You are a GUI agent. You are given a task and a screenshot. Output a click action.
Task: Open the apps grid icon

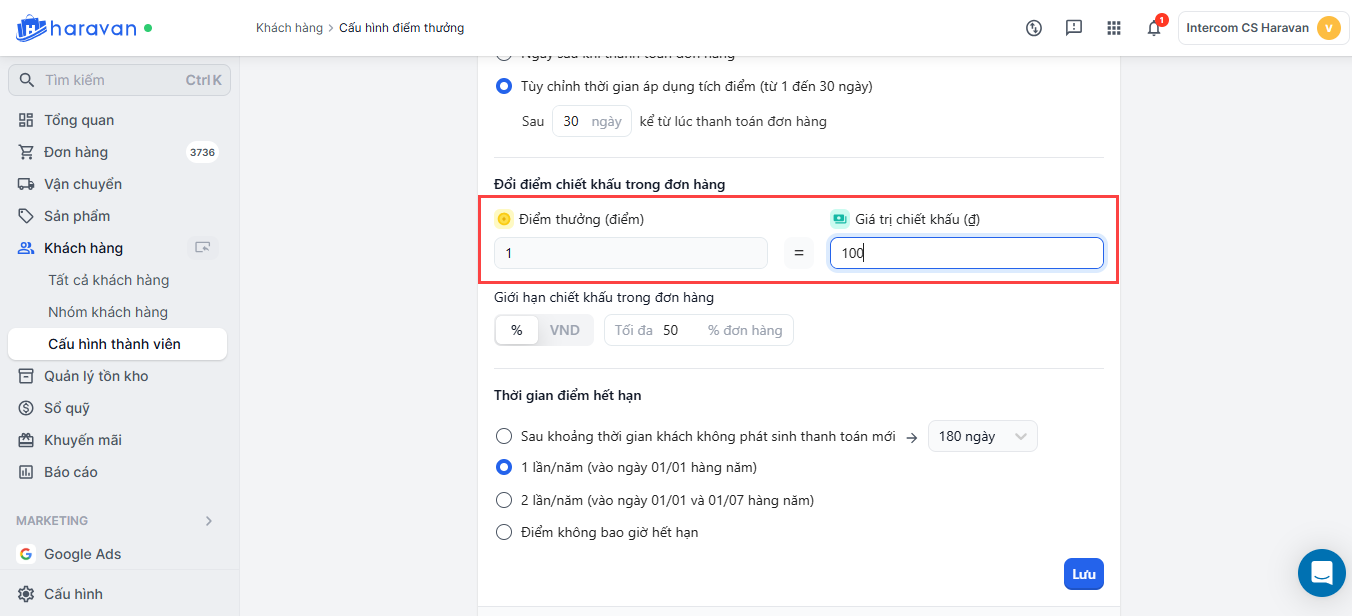pyautogui.click(x=1114, y=28)
